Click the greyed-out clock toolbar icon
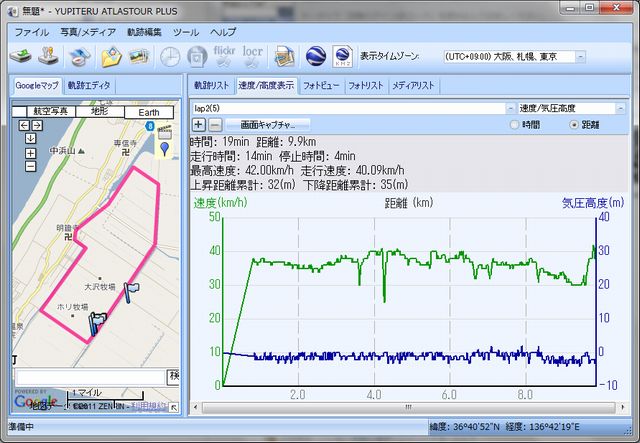640x443 pixels. click(170, 56)
